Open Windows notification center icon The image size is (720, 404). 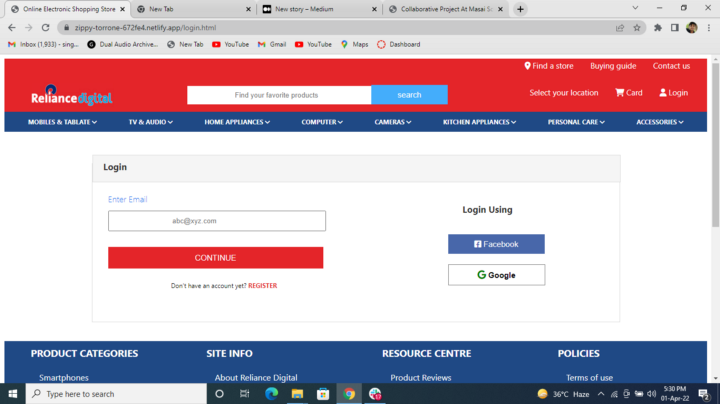703,394
